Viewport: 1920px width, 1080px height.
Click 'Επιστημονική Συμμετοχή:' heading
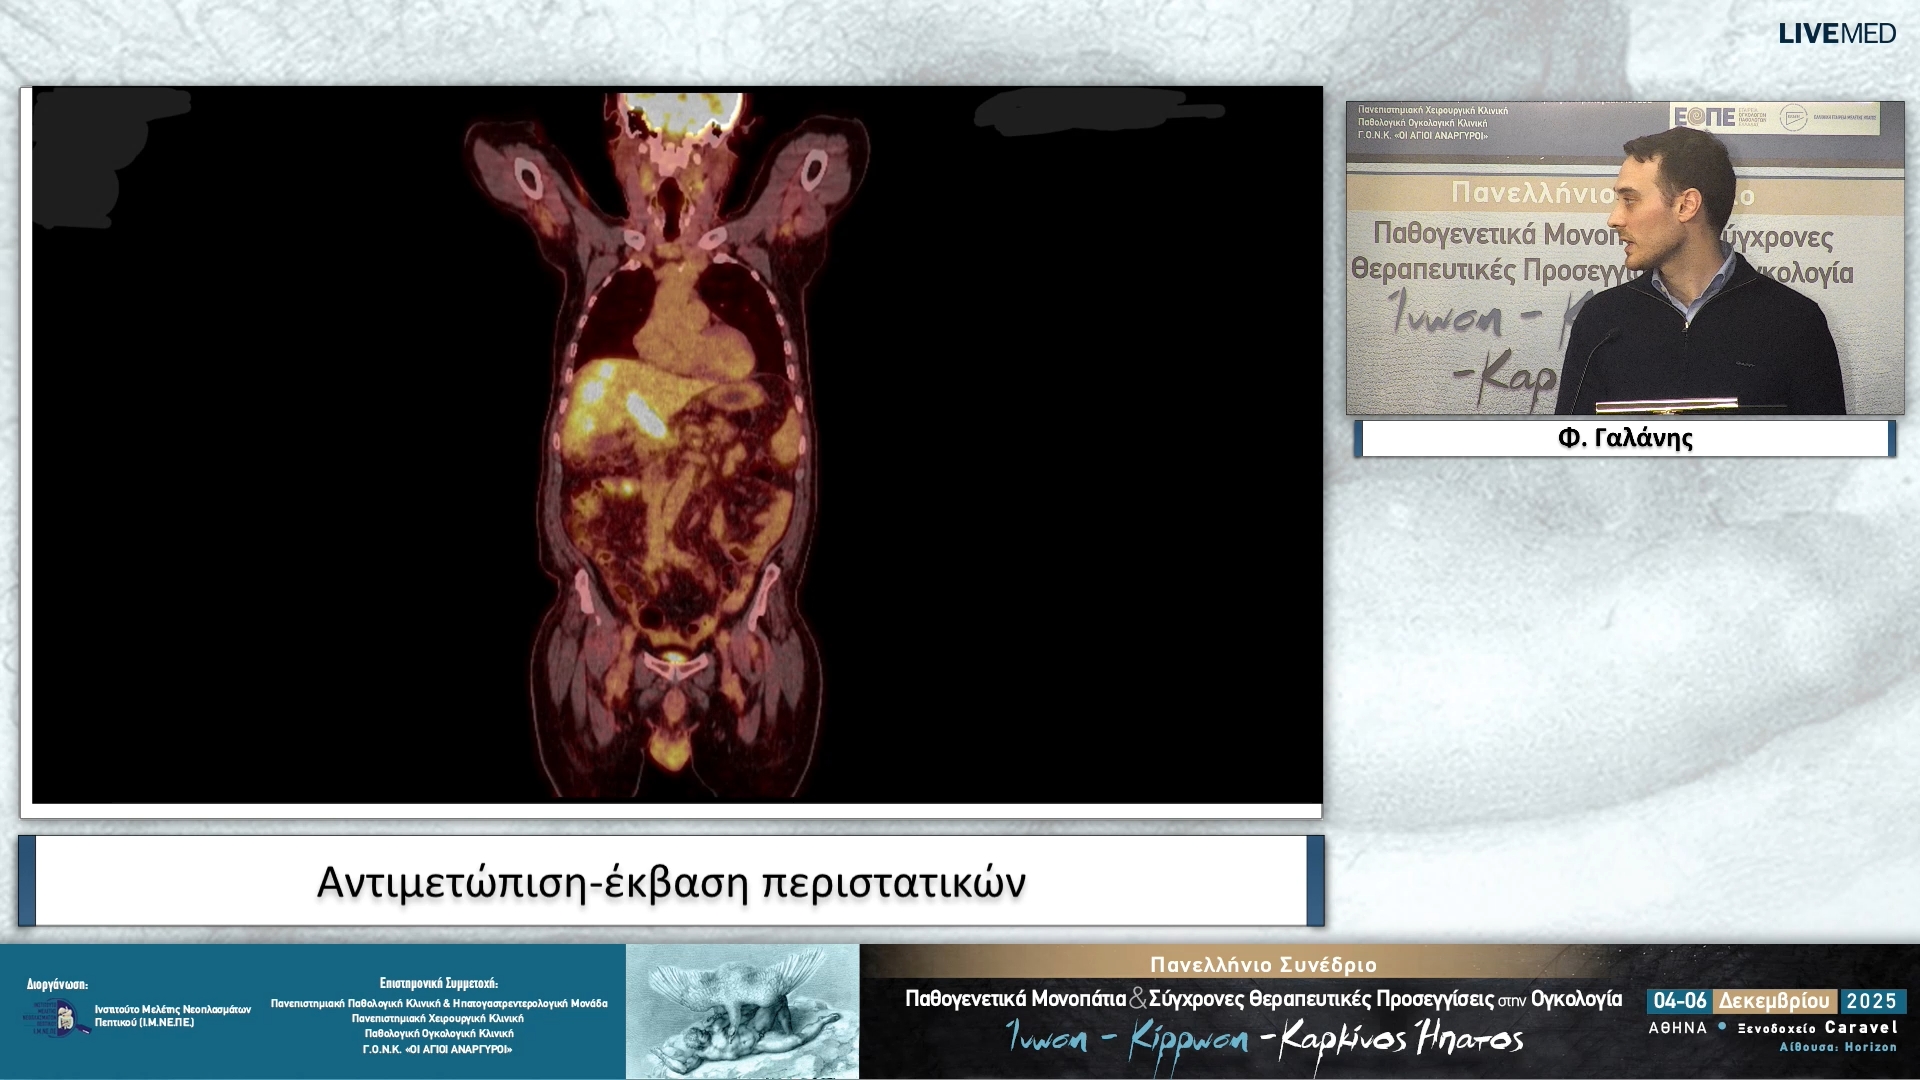tap(438, 983)
